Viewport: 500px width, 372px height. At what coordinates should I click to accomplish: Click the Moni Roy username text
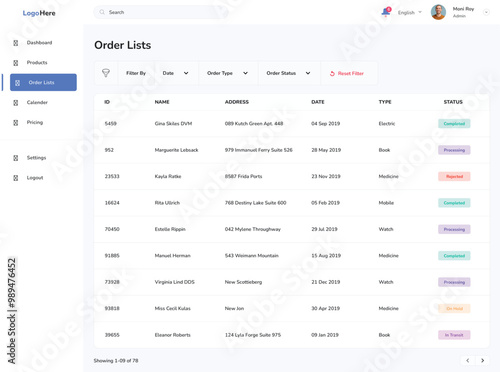[463, 9]
